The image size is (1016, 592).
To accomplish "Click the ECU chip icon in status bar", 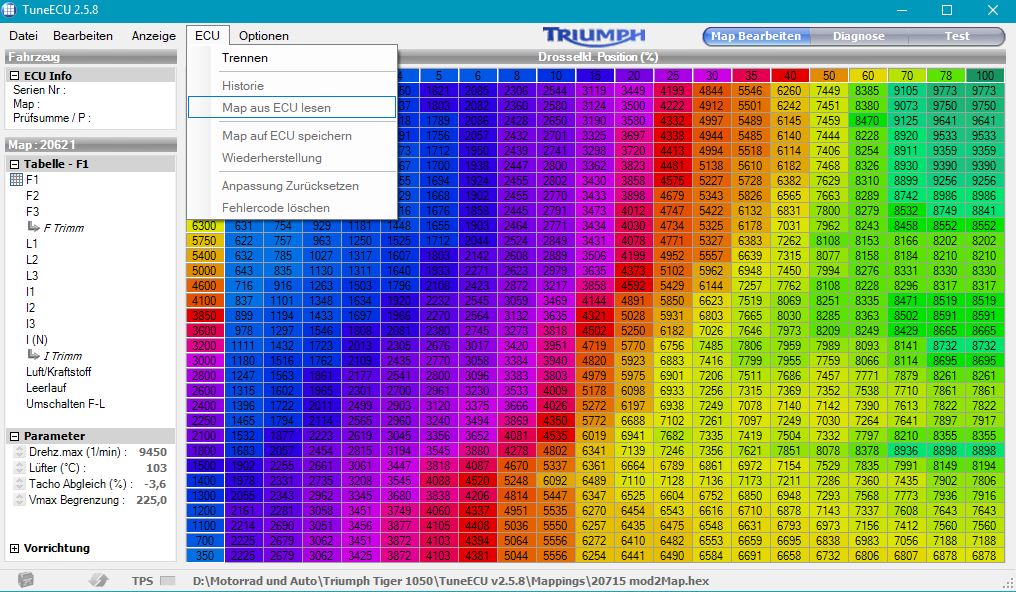I will pyautogui.click(x=26, y=579).
